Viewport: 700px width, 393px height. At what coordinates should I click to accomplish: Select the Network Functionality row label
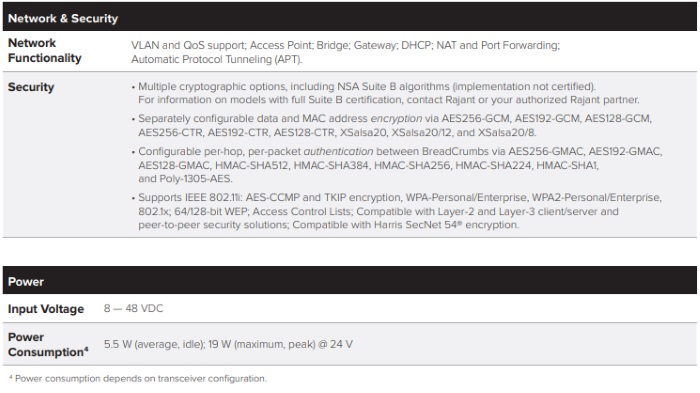pyautogui.click(x=45, y=50)
